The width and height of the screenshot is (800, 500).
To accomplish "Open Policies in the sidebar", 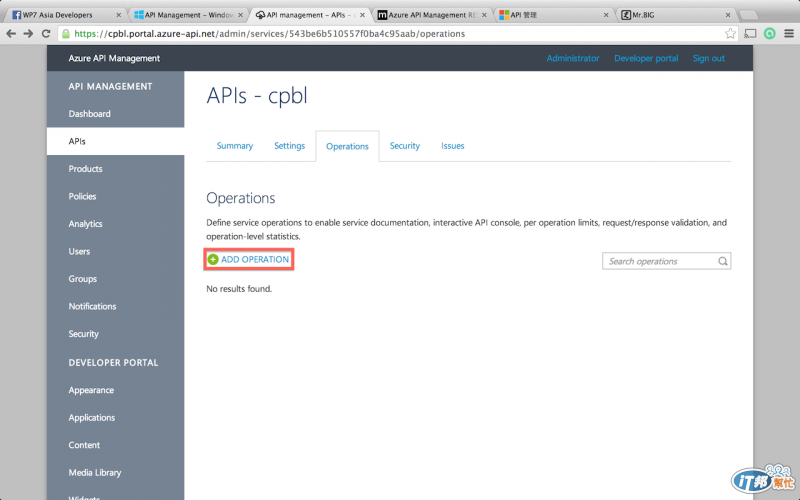I will coord(115,196).
